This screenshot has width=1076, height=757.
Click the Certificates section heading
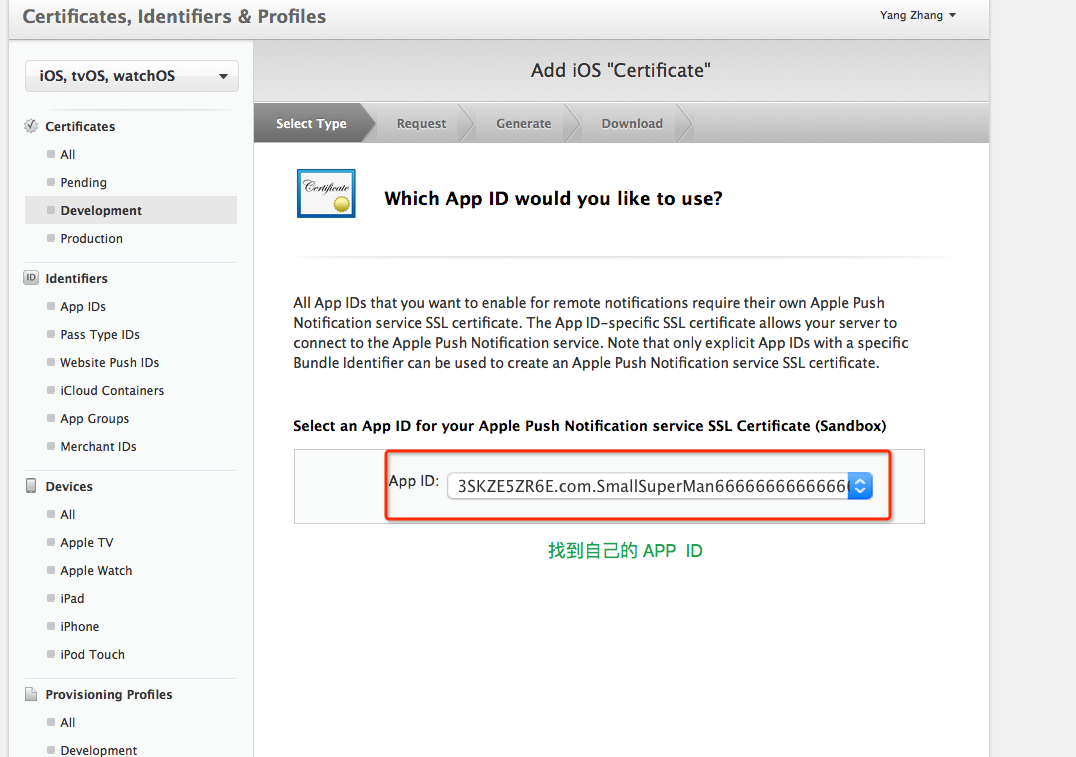[x=80, y=126]
